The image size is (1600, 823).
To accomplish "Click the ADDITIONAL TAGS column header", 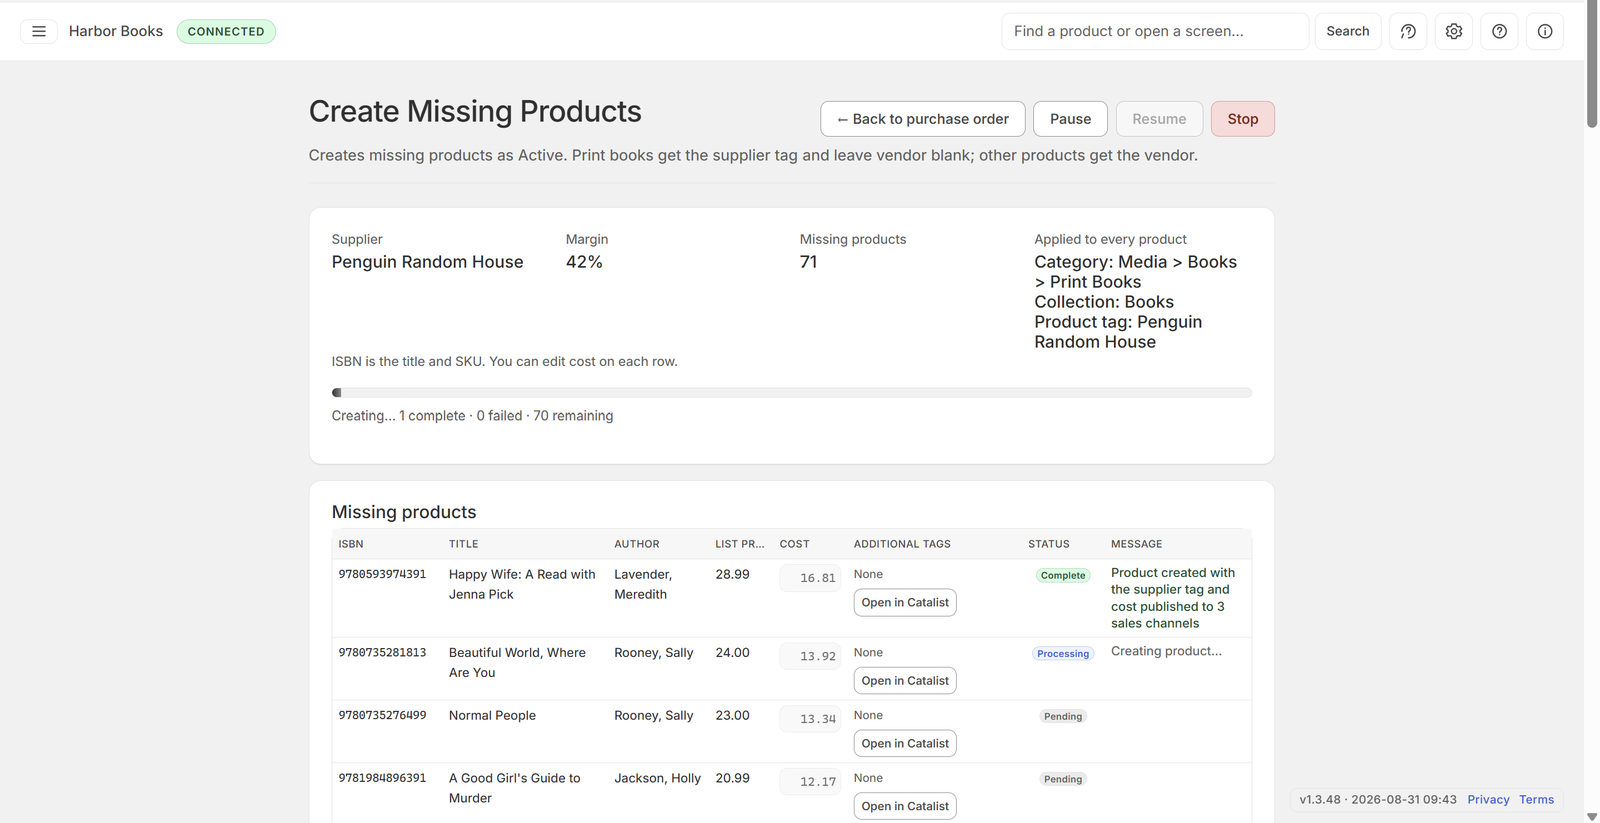I will pos(902,544).
